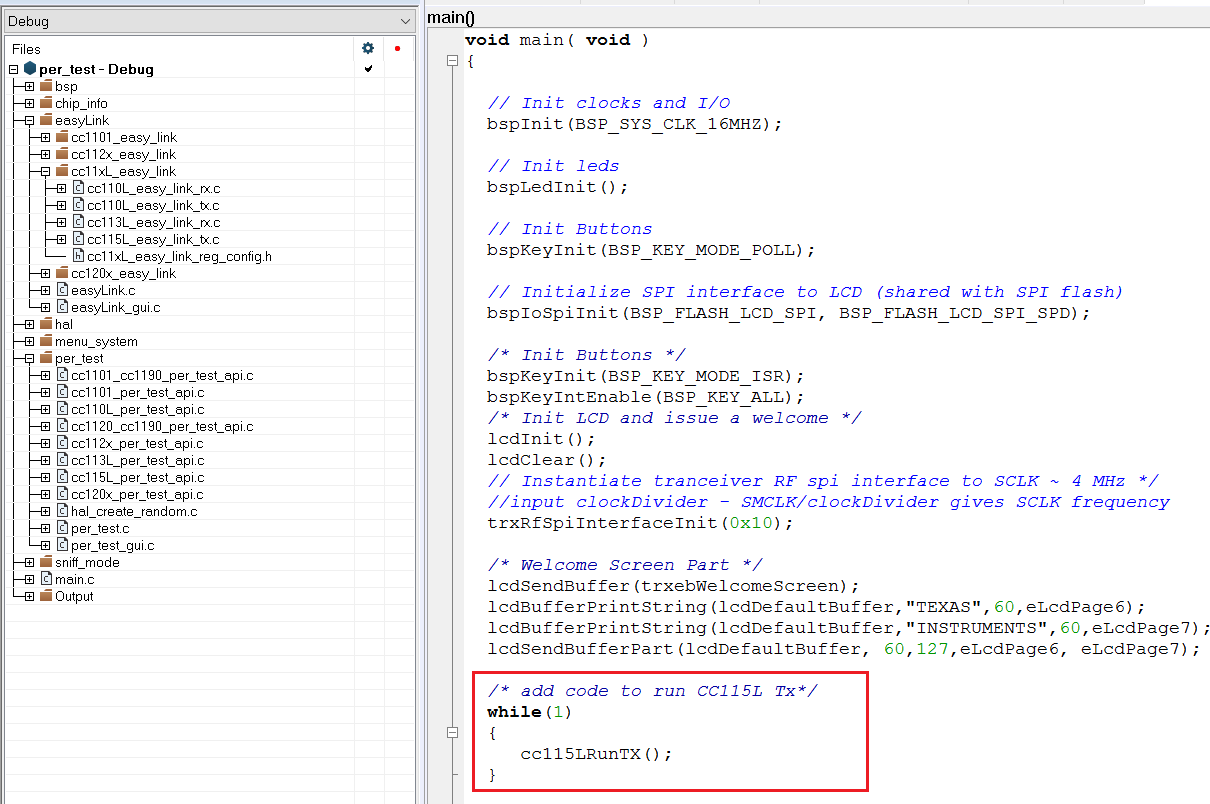
Task: Click the cc115LRunTX() call in the editor
Action: [596, 754]
